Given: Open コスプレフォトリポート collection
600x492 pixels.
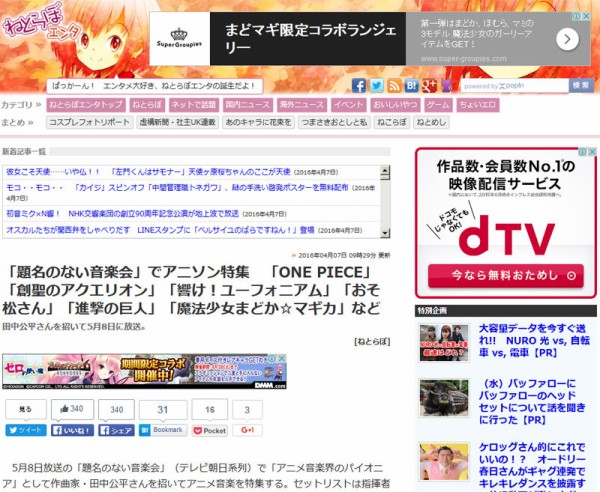Looking at the screenshot, I should [90, 122].
